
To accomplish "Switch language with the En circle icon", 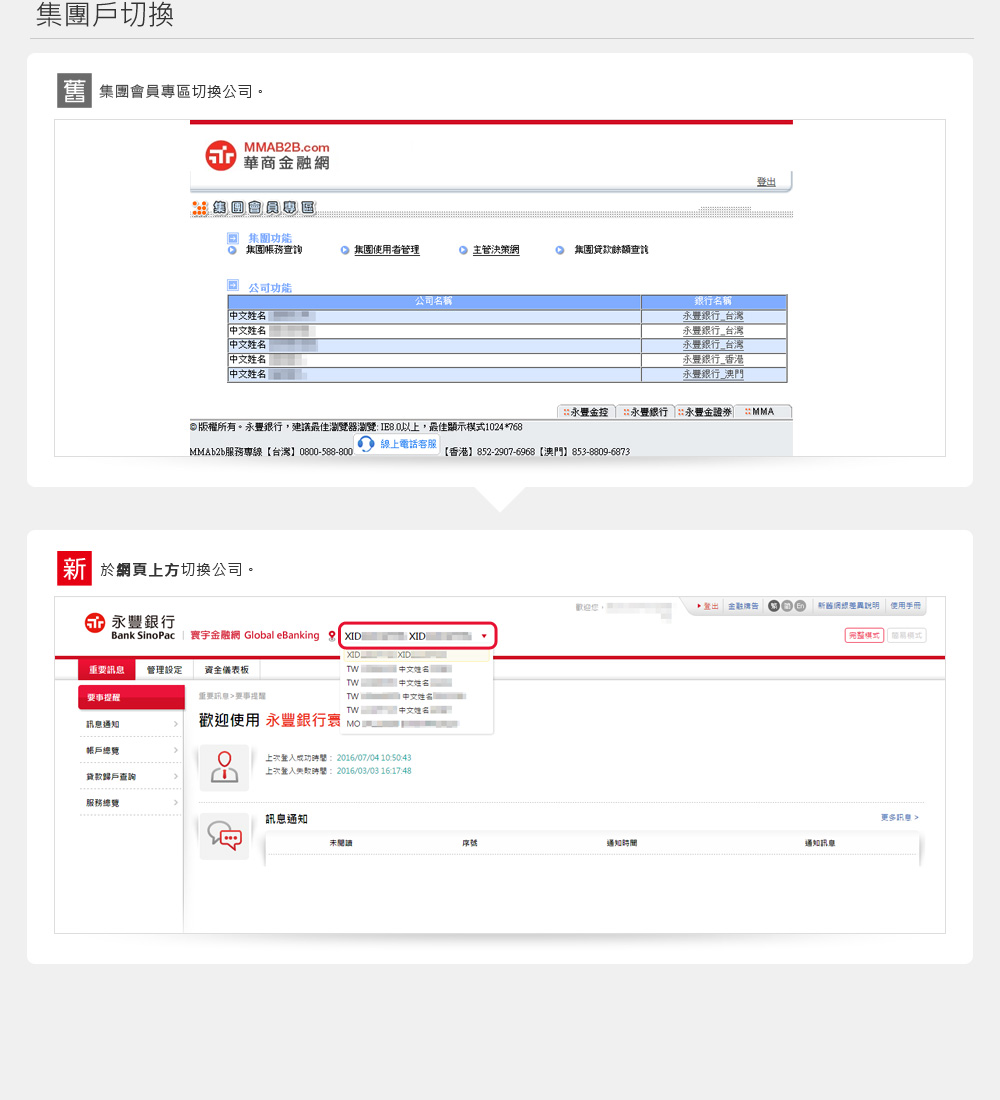I will [800, 605].
